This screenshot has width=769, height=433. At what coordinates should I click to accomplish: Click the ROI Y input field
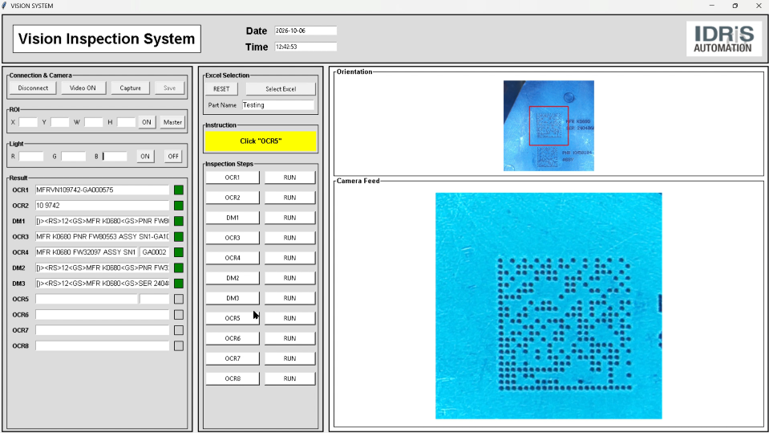point(60,122)
